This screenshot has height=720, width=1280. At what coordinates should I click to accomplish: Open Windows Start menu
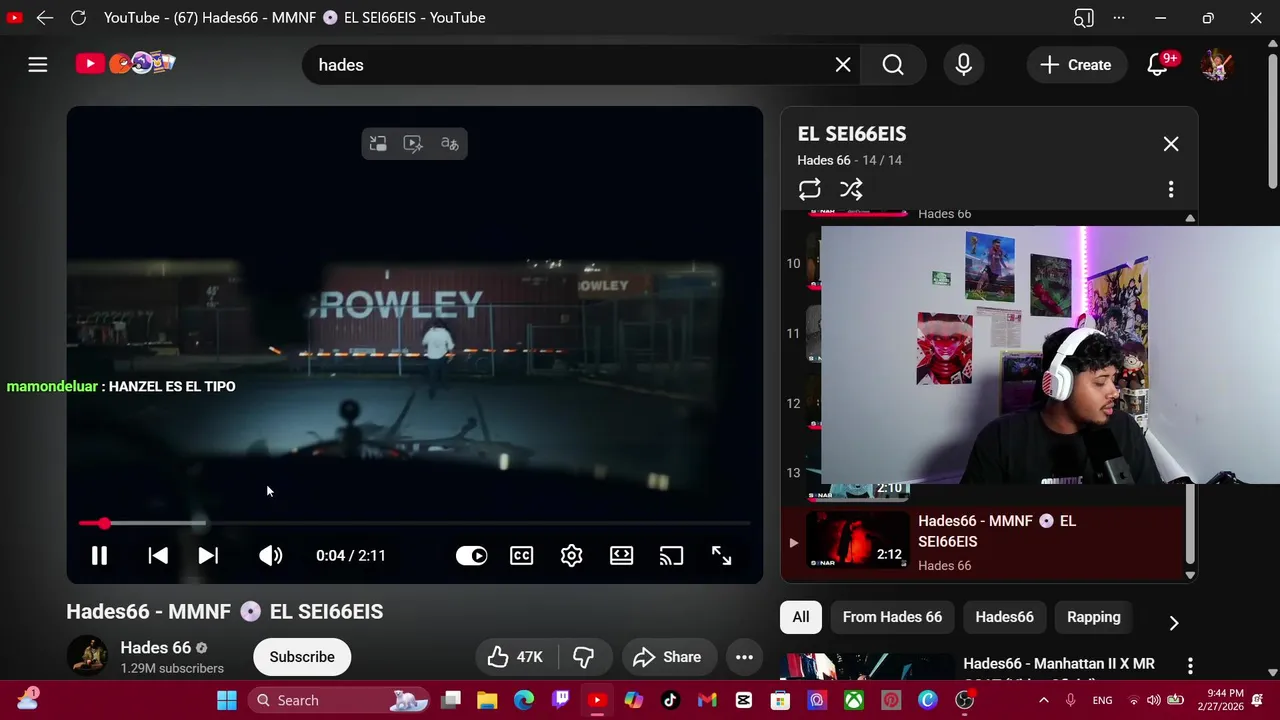[227, 700]
